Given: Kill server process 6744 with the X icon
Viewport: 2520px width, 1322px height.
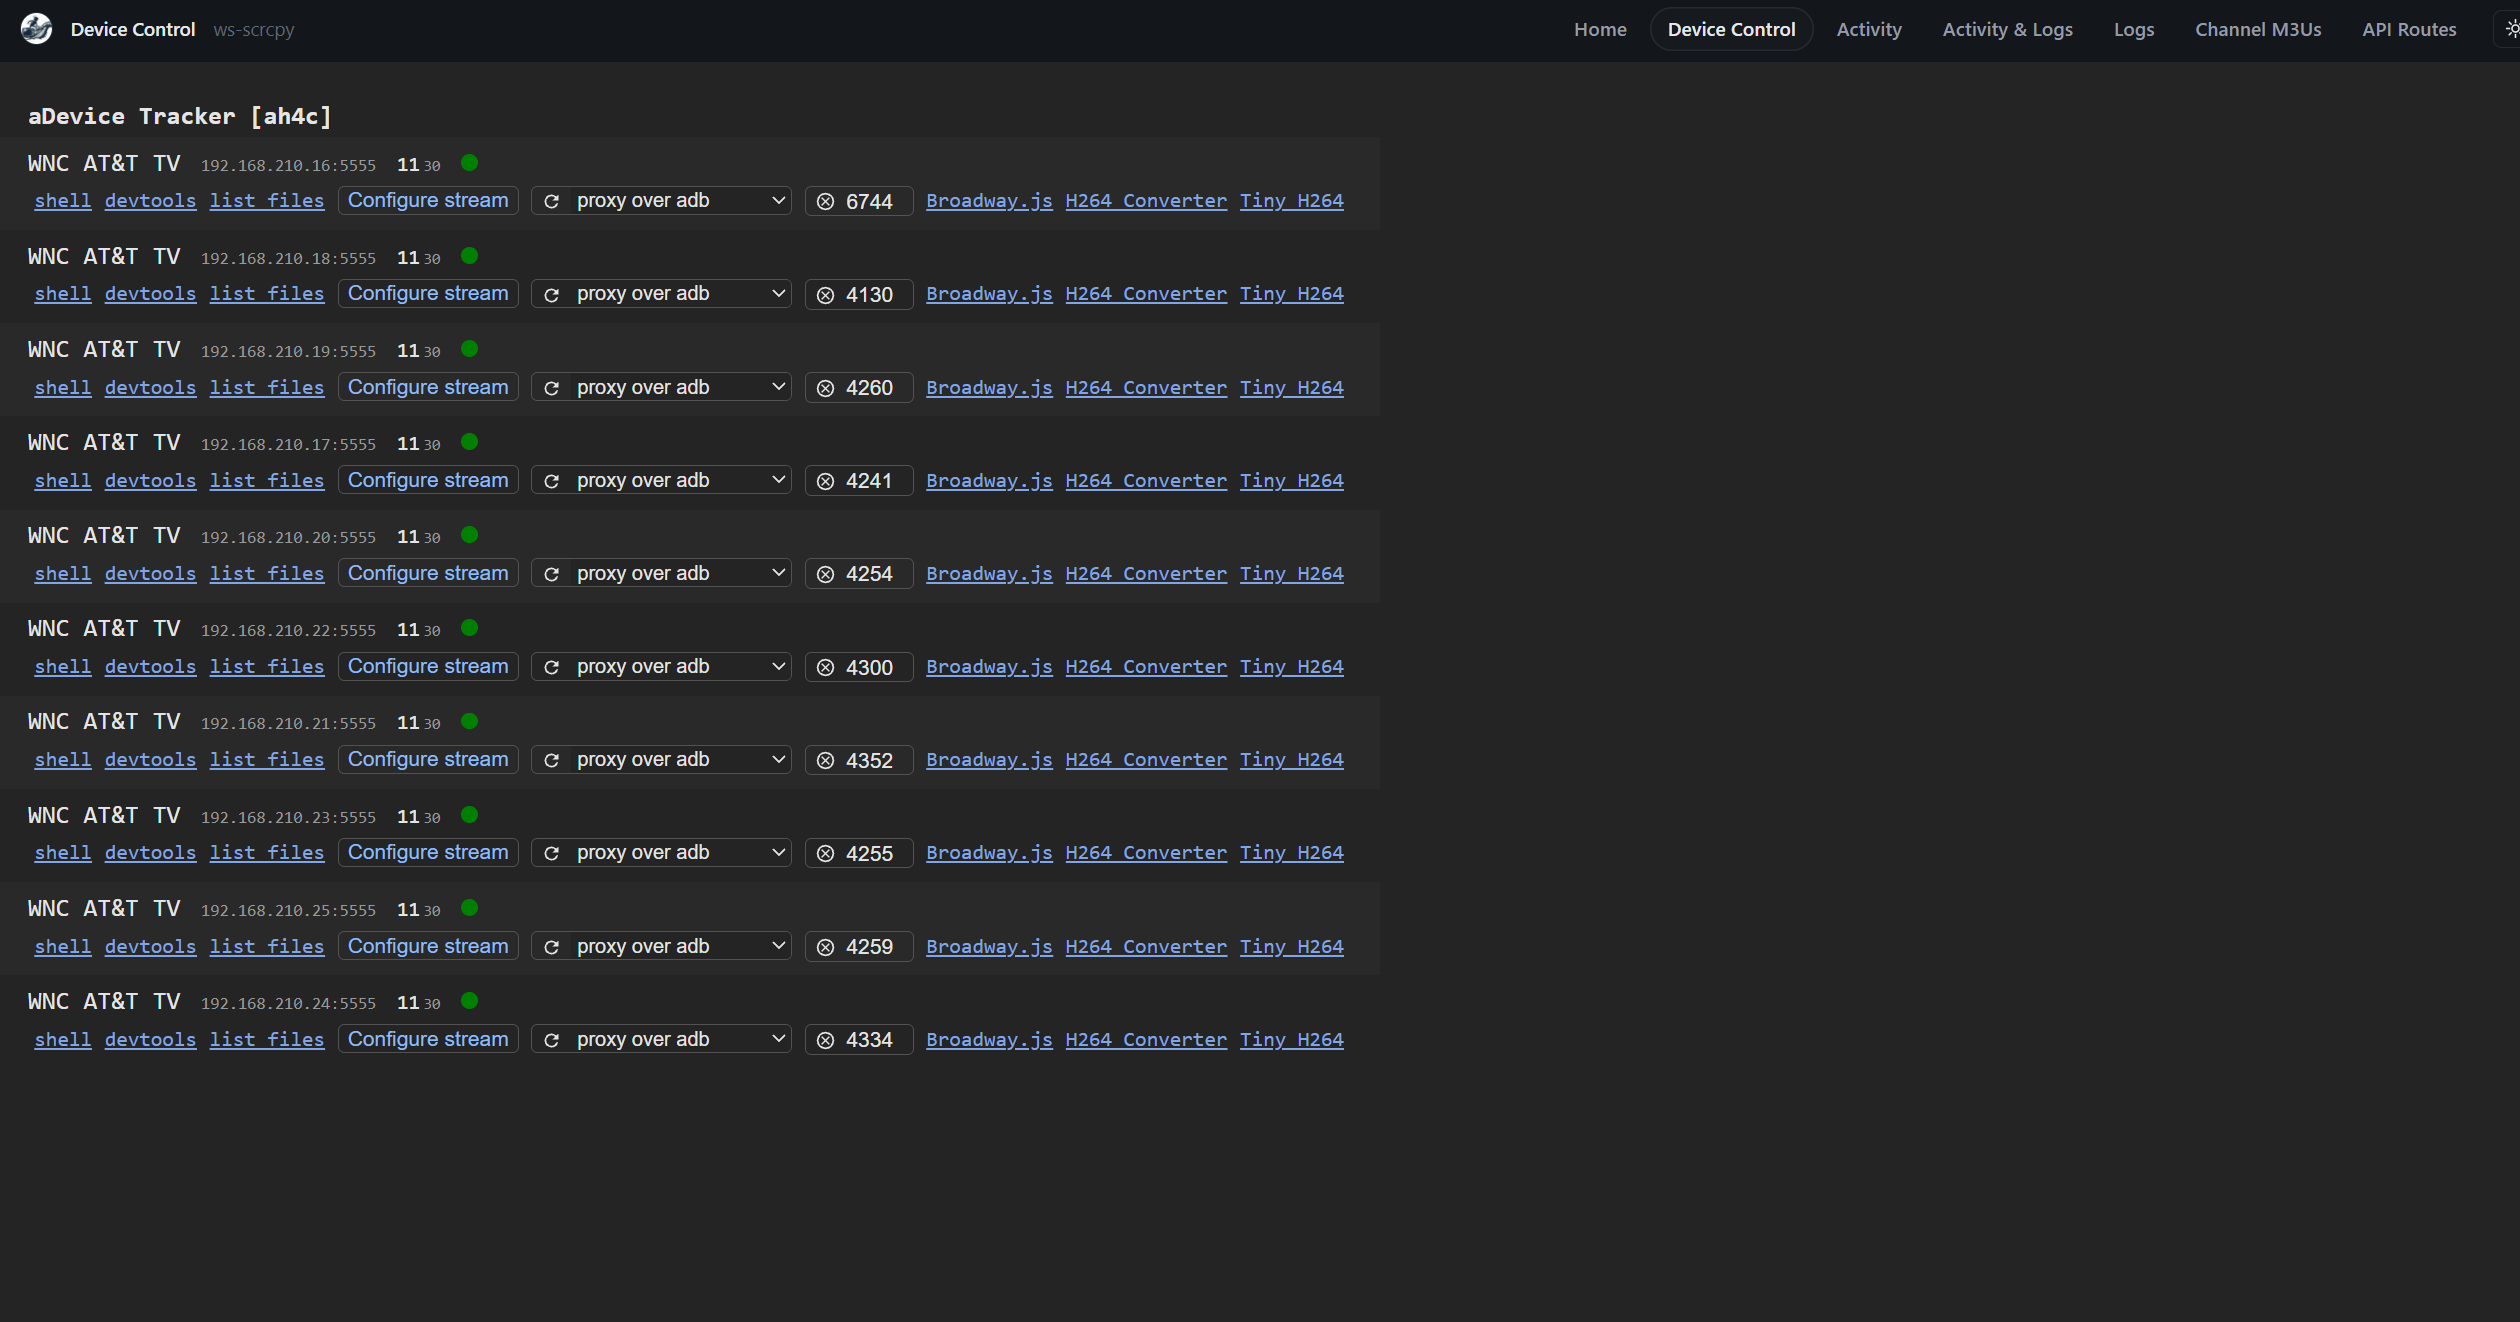Looking at the screenshot, I should 825,201.
